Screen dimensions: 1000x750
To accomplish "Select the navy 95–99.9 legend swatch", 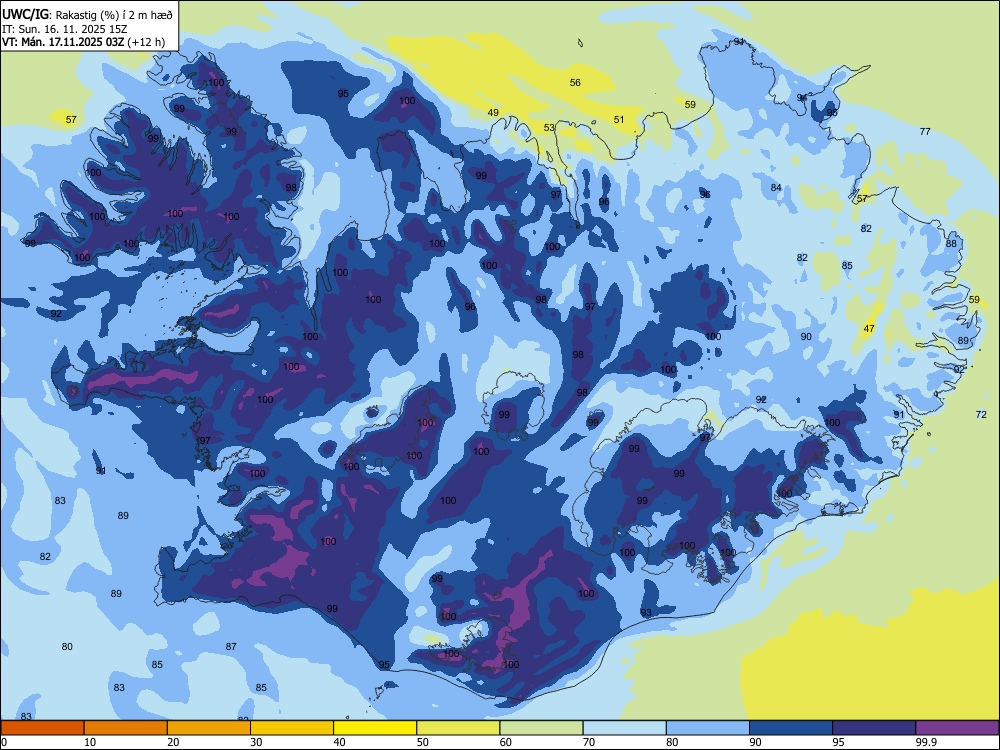I will coord(874,728).
